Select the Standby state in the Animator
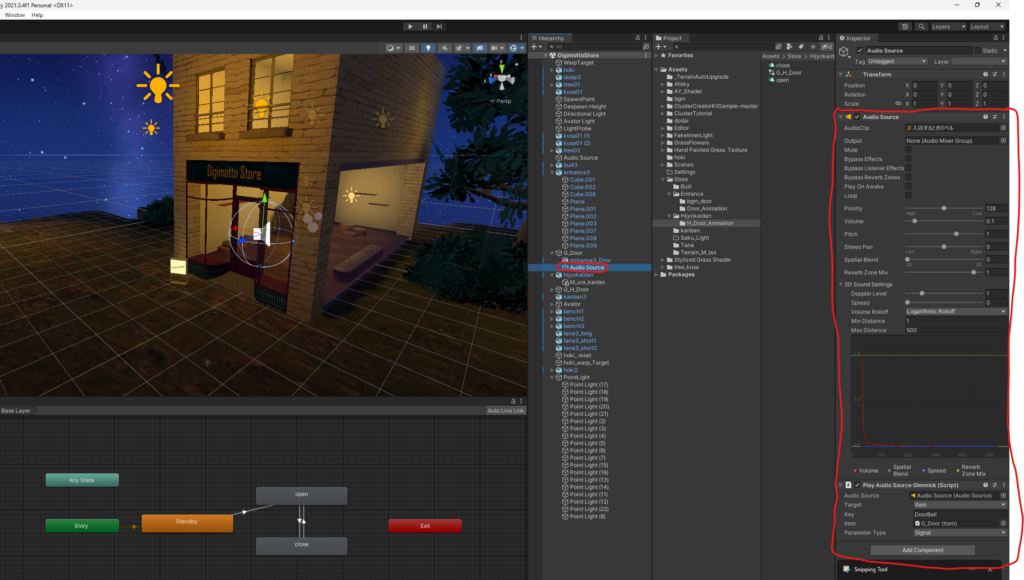 point(186,522)
